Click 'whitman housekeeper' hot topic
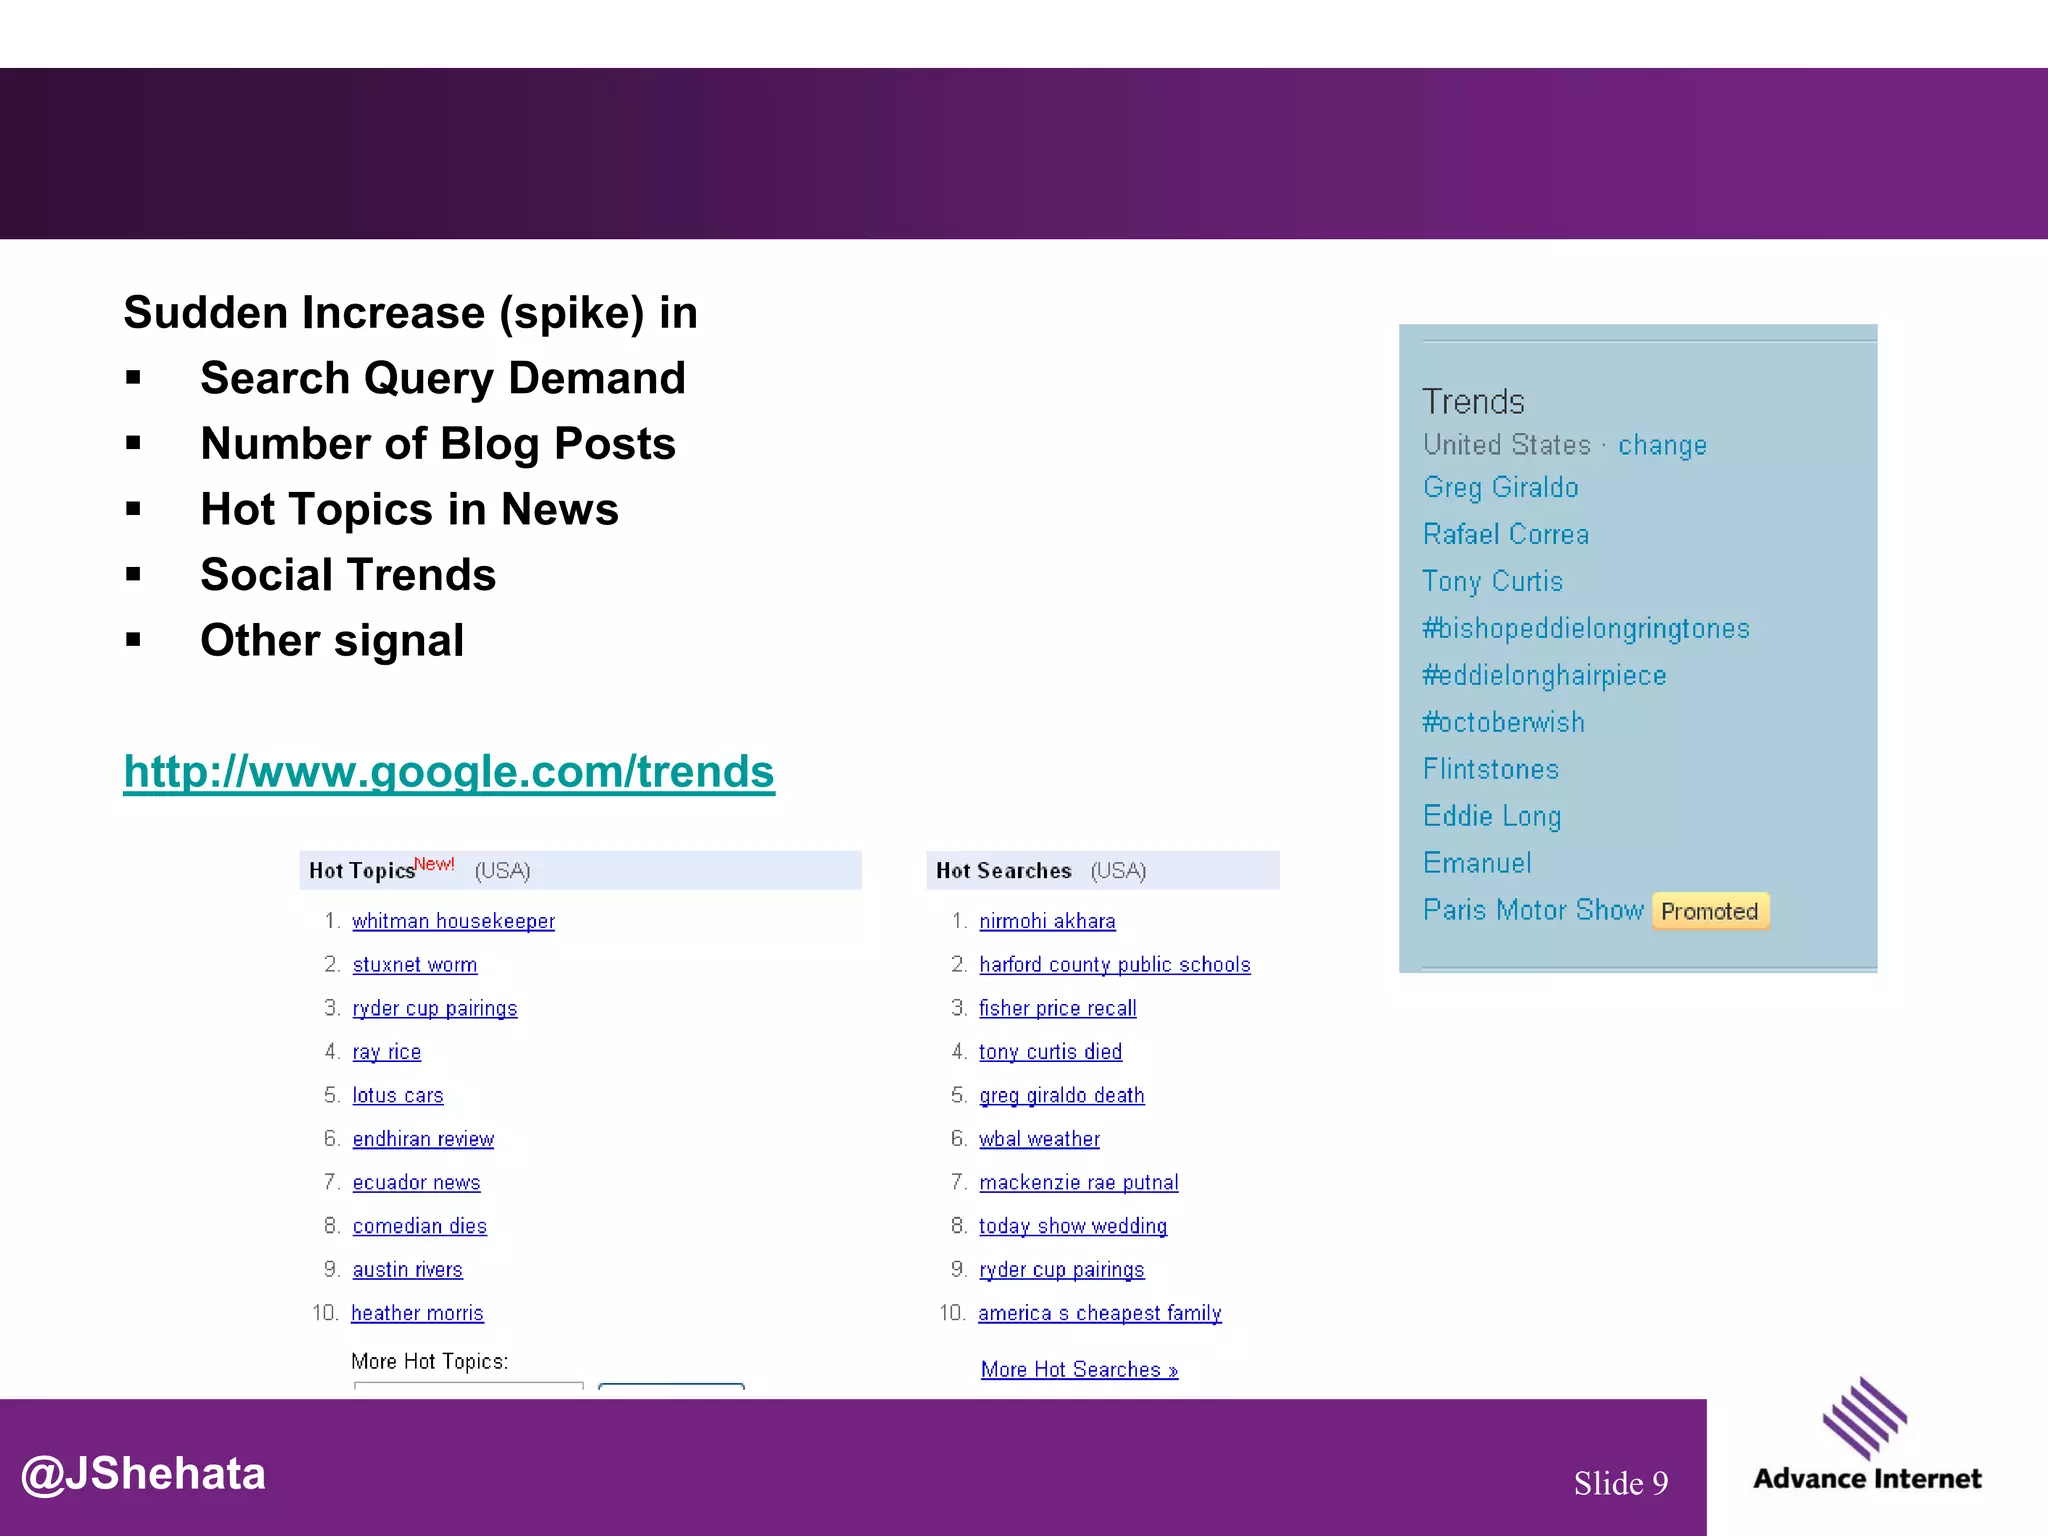 pos(453,921)
